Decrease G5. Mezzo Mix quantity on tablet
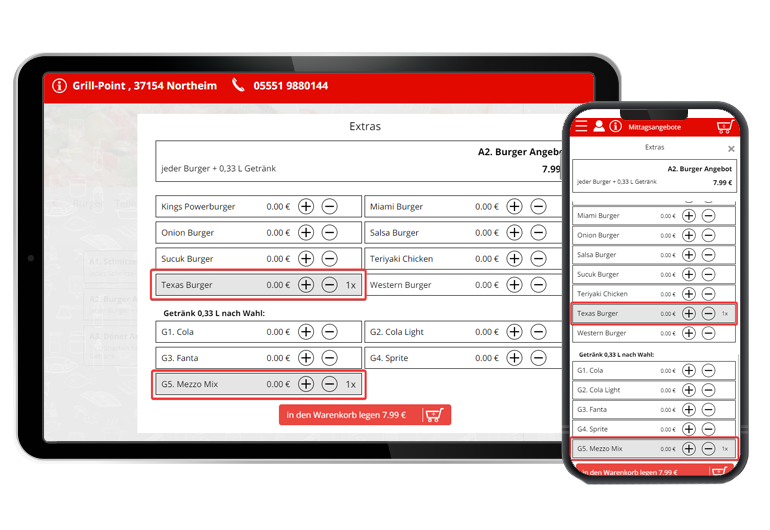770x530 pixels. point(330,384)
